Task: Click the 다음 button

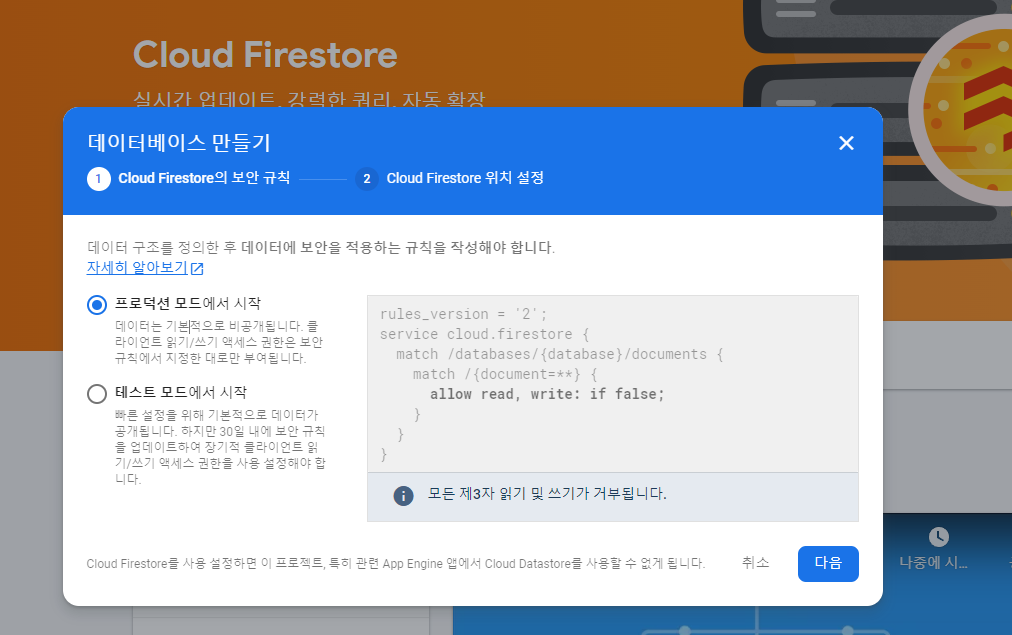Action: [827, 563]
